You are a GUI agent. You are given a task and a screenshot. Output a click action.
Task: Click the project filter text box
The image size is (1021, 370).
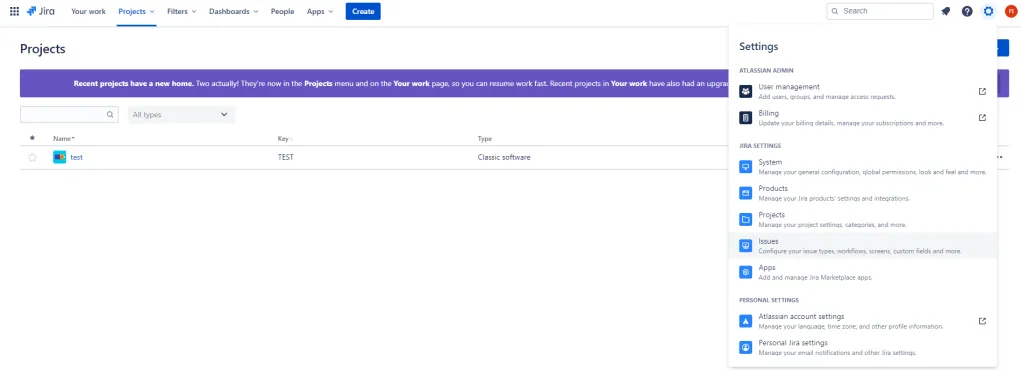point(69,115)
